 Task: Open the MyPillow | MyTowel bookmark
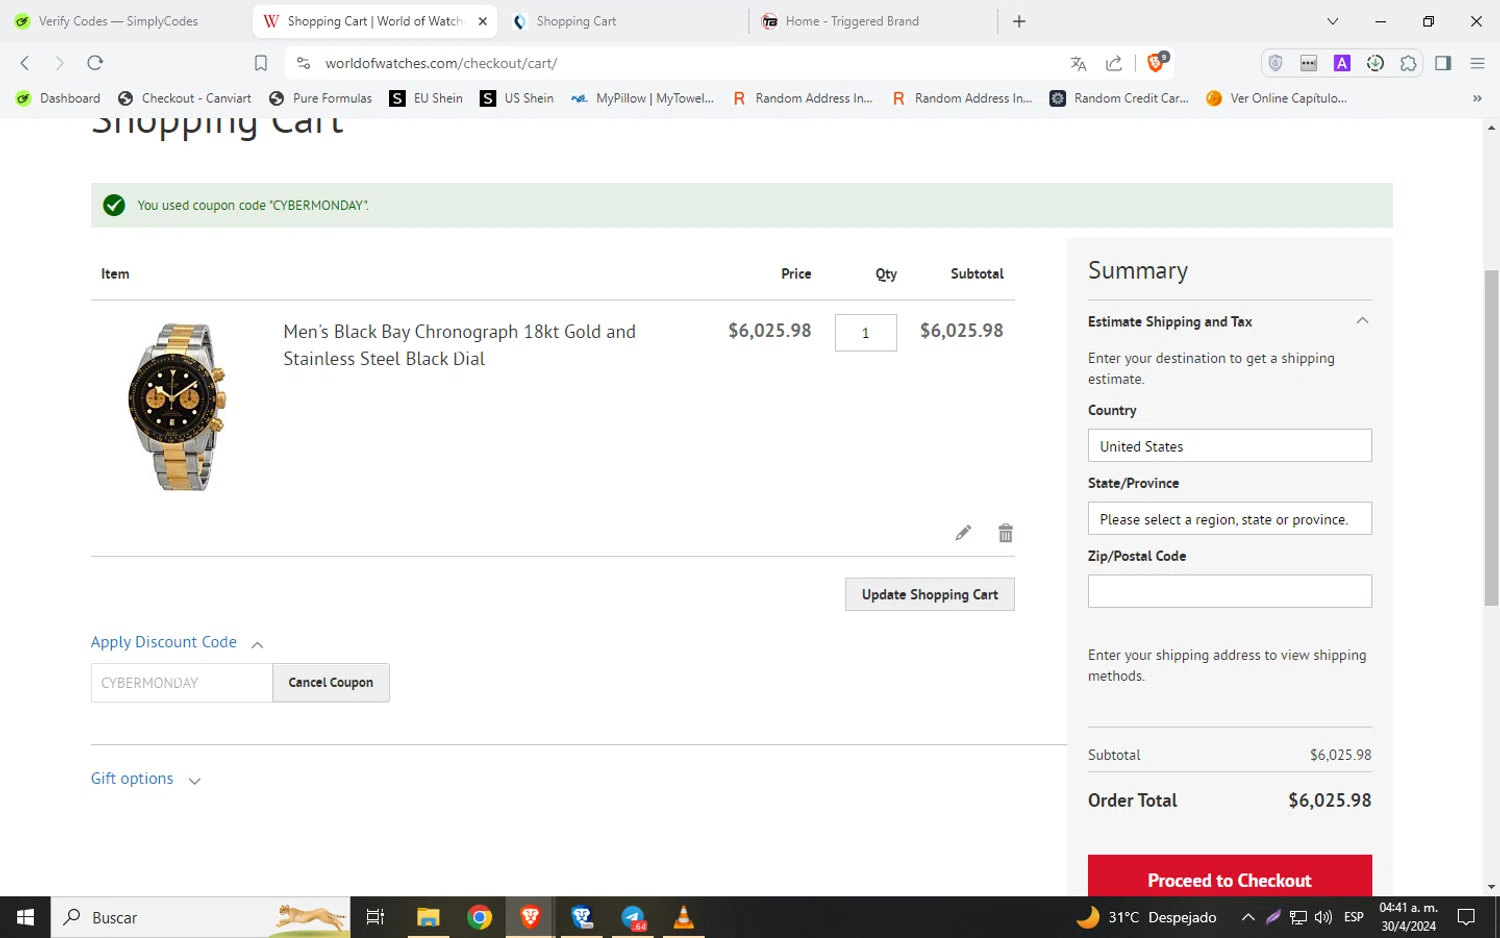643,98
